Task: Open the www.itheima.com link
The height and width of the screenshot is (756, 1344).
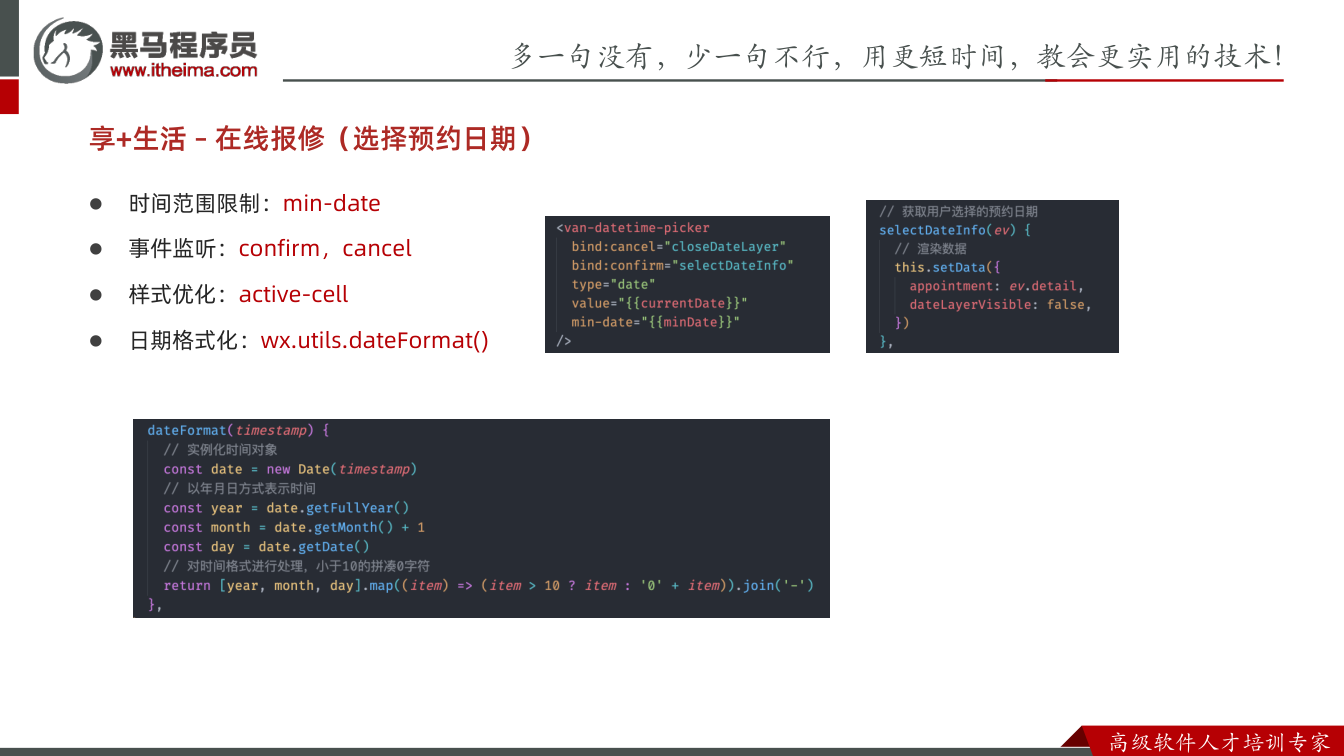Action: (x=183, y=71)
